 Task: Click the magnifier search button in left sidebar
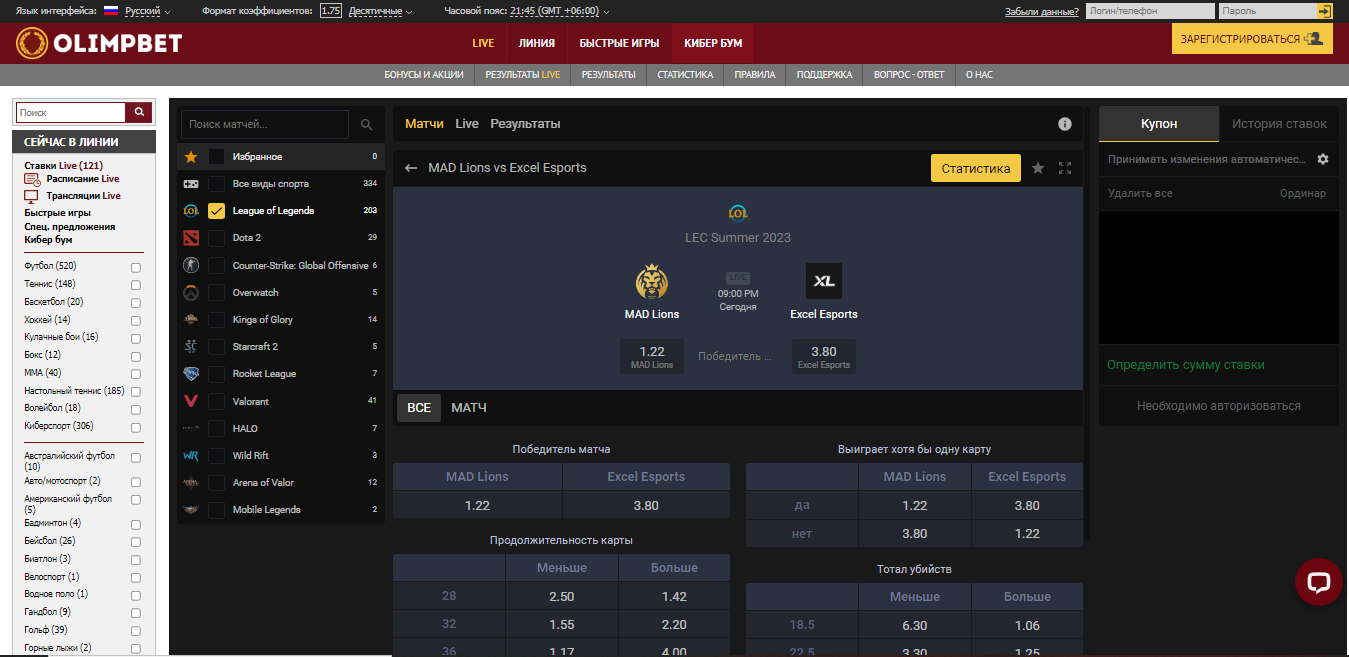pos(140,112)
